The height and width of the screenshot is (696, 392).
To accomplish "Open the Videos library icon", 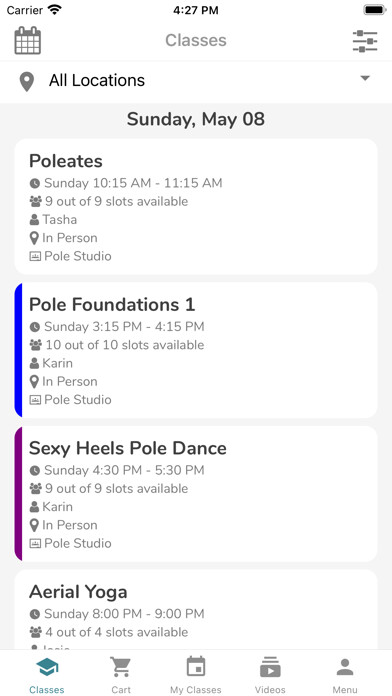I will (270, 667).
